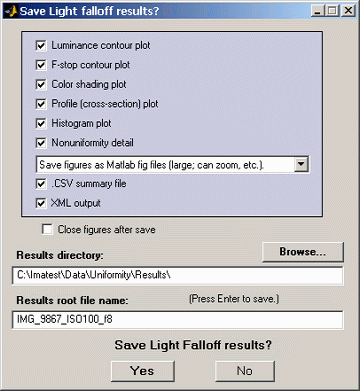Confirm saving with the Yes button
The width and height of the screenshot is (360, 391).
pos(142,371)
